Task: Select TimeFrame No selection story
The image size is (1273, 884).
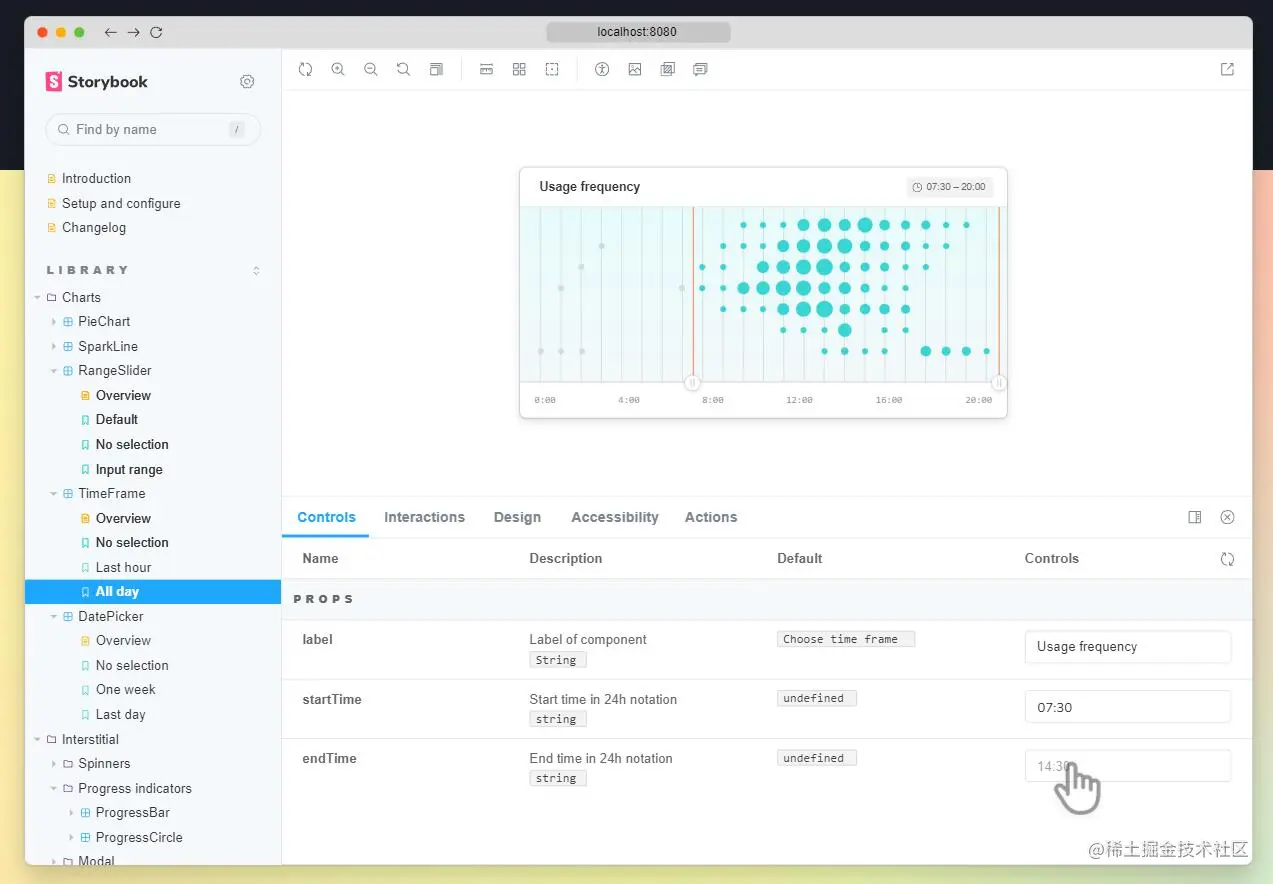Action: click(x=132, y=542)
